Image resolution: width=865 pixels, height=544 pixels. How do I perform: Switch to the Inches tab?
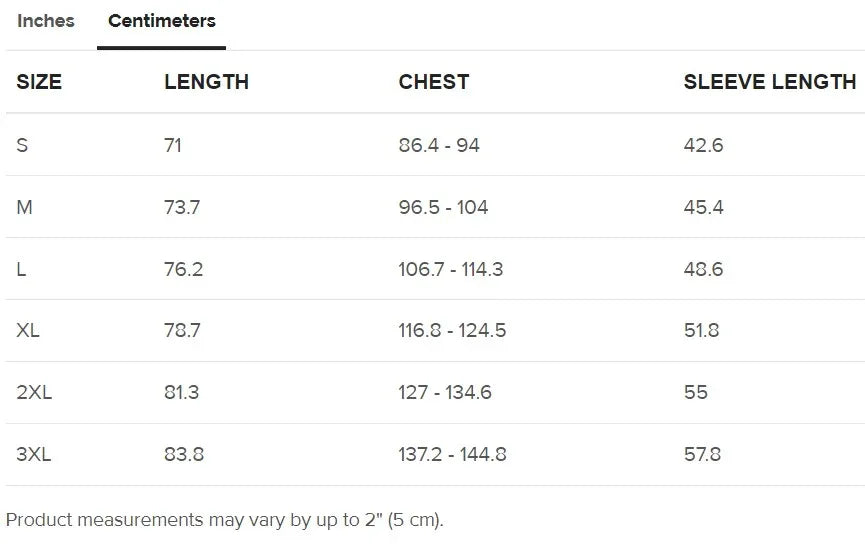[x=46, y=21]
